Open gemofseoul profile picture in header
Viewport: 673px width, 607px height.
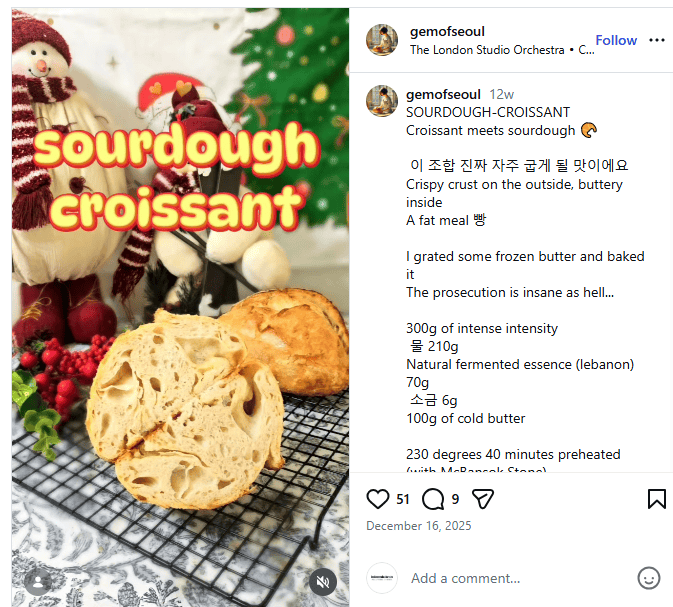click(382, 40)
